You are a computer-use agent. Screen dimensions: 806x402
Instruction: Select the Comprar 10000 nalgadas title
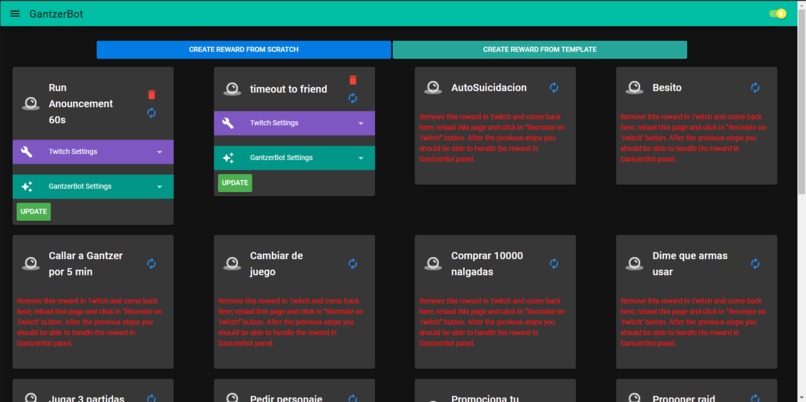(x=487, y=264)
